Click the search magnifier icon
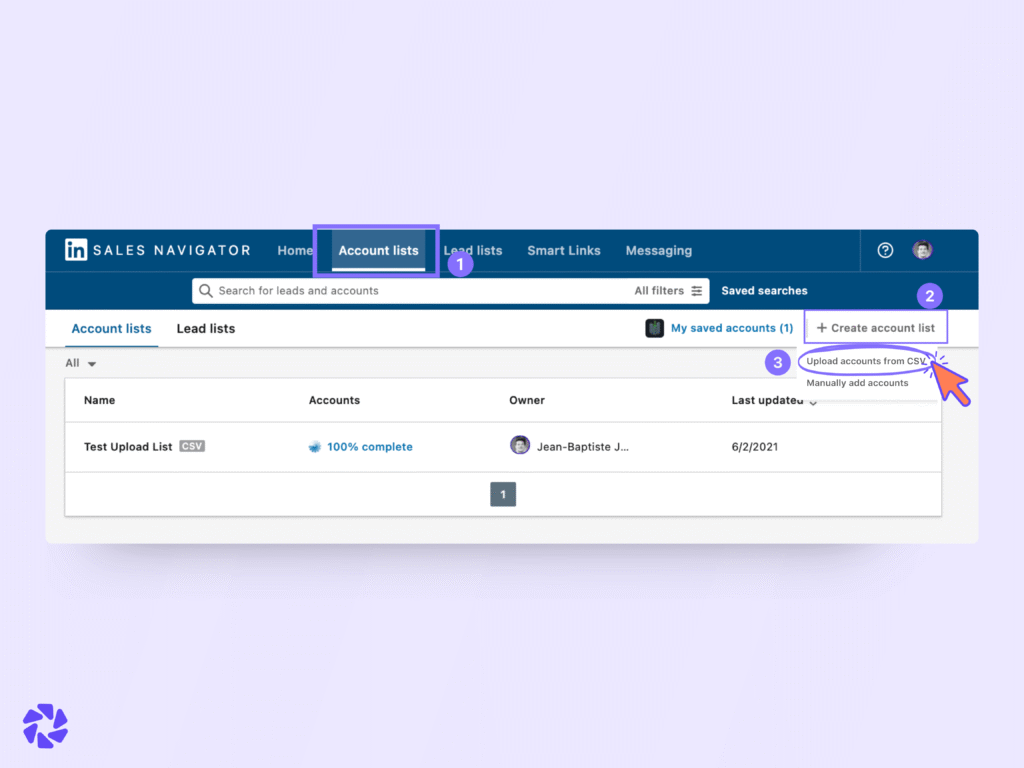This screenshot has width=1024, height=768. pos(207,290)
